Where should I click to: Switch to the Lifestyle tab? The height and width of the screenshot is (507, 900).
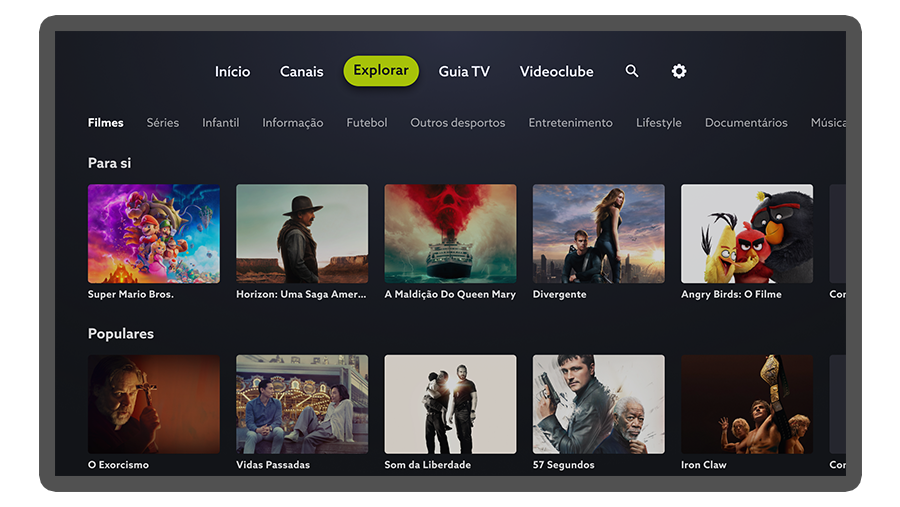(659, 123)
